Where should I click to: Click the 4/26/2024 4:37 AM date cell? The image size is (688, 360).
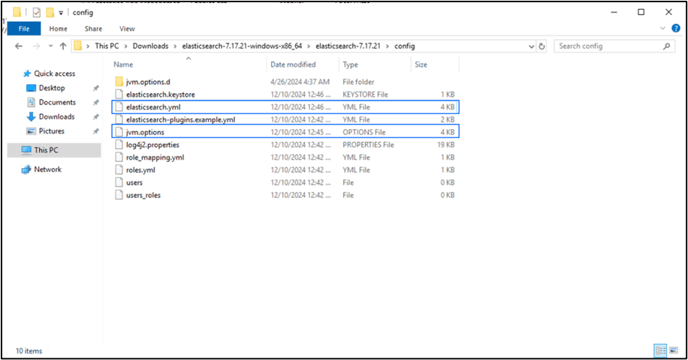(300, 82)
